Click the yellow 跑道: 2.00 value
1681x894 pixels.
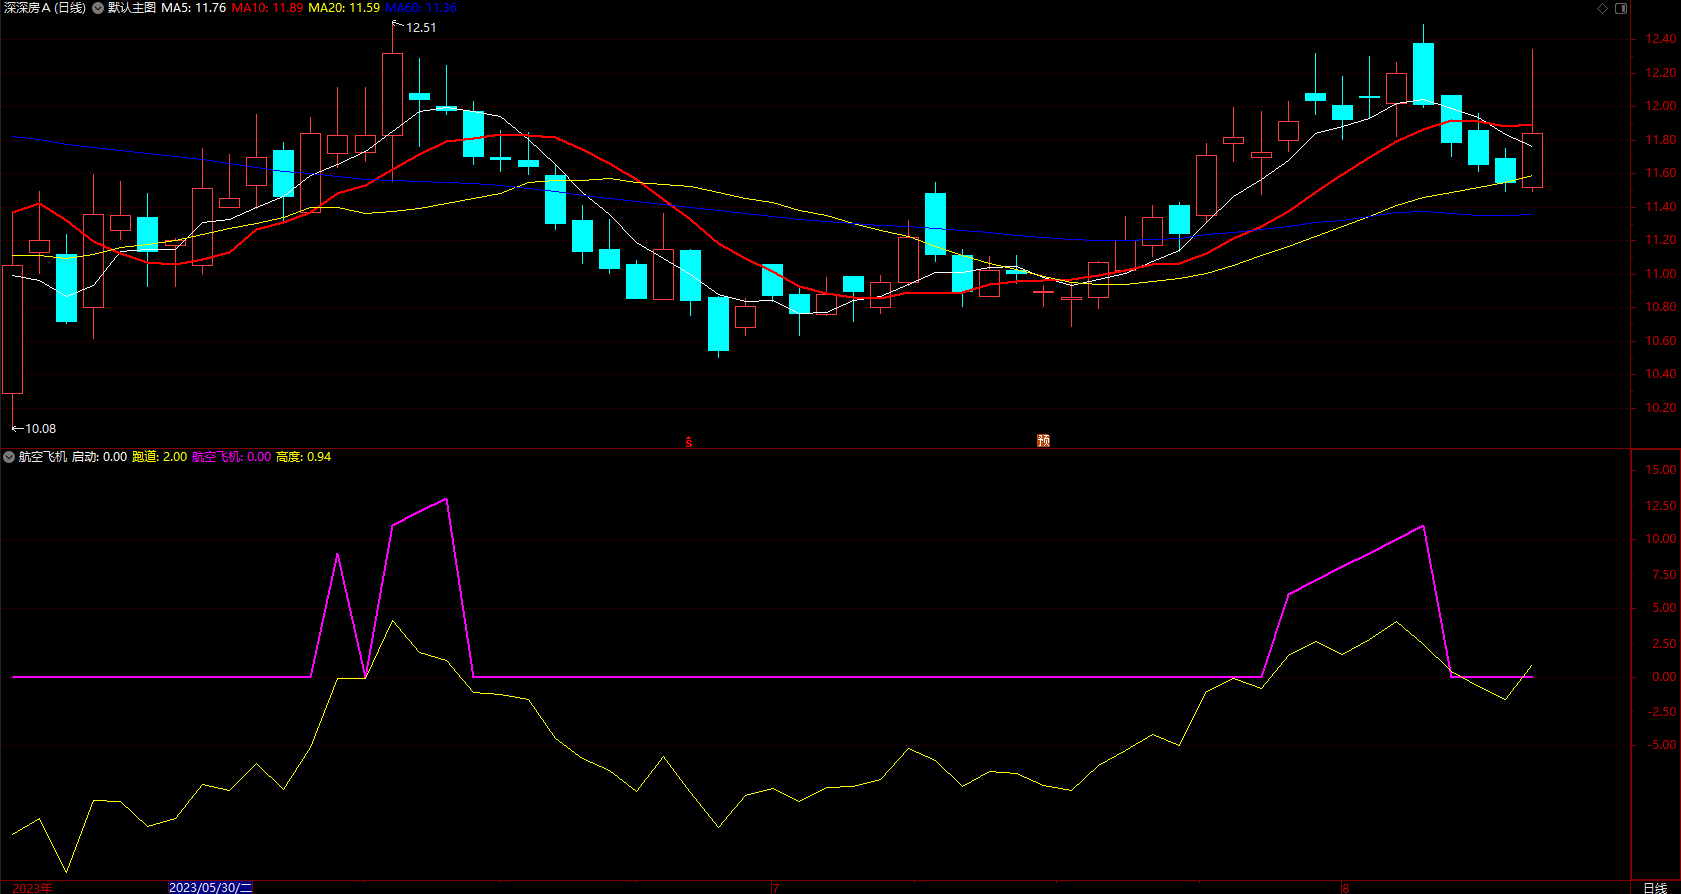(x=159, y=457)
